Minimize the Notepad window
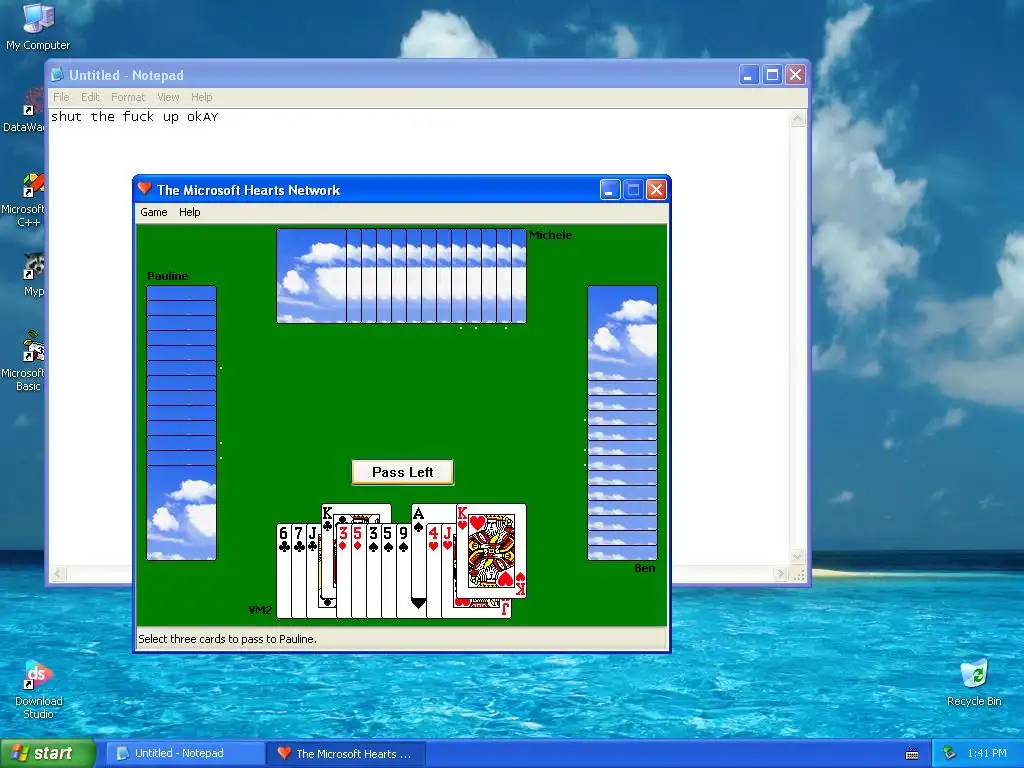 [748, 75]
